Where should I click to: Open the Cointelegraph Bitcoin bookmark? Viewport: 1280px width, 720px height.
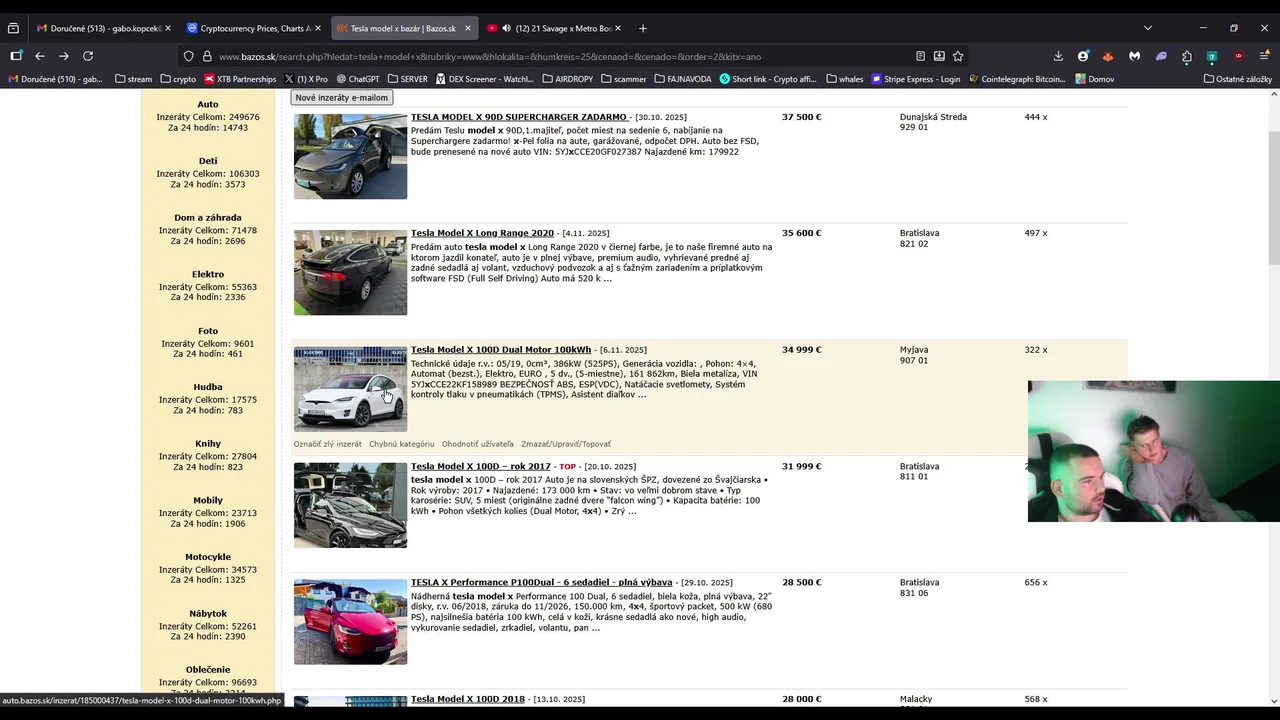pyautogui.click(x=1018, y=79)
